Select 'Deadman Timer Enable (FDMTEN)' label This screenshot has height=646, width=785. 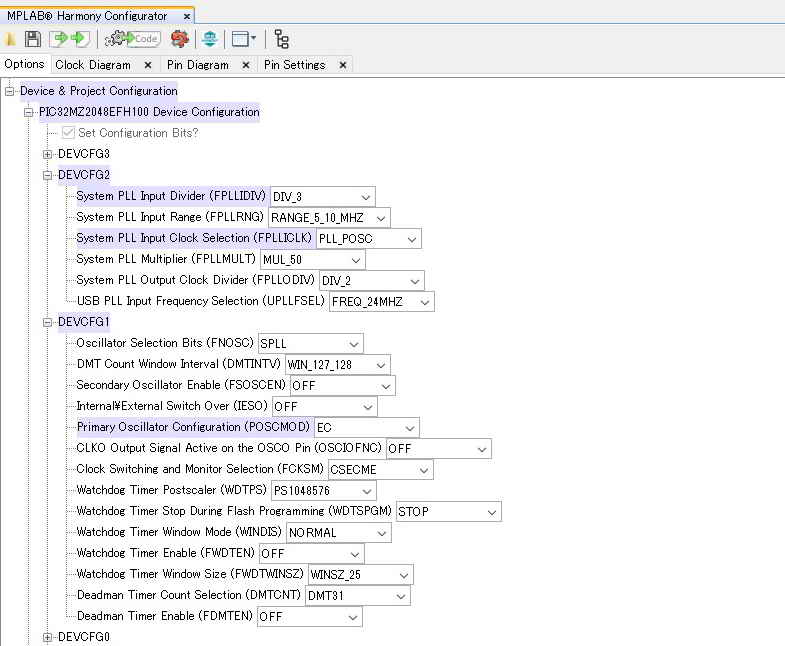coord(165,617)
